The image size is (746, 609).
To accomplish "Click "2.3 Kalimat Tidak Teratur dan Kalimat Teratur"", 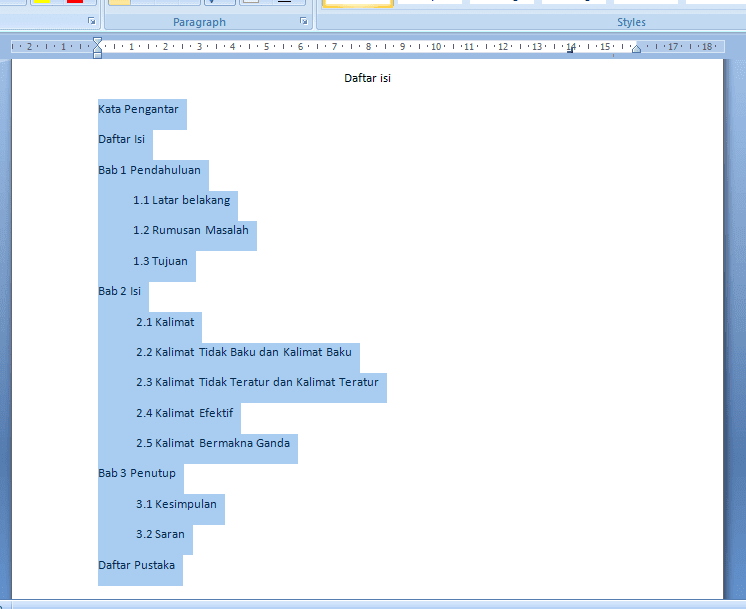I will 257,382.
